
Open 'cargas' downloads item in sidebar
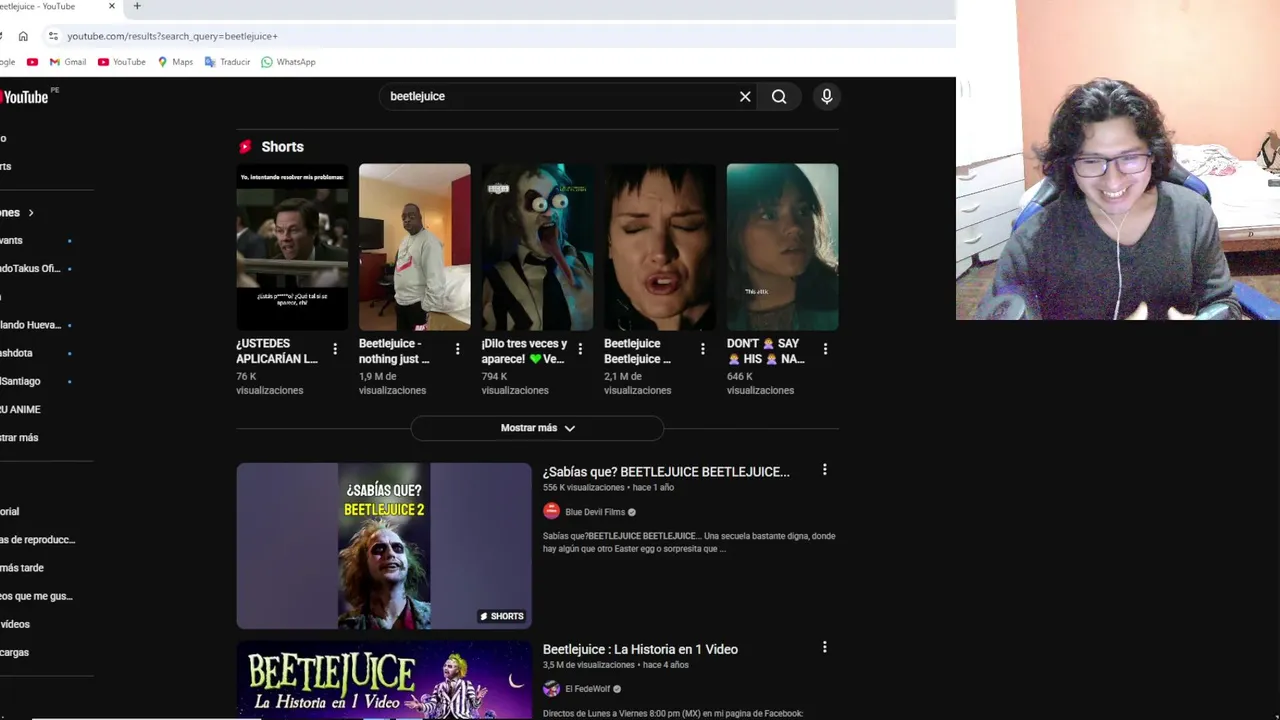(14, 653)
